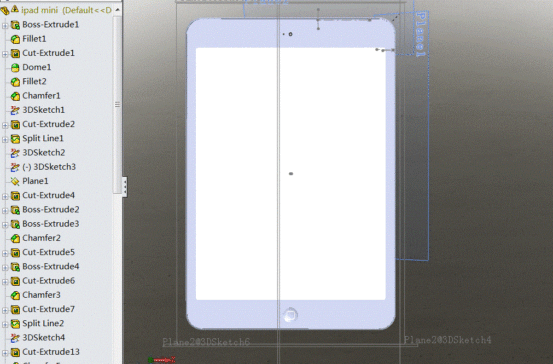Click the feature tree vertical scrollbar thumb
The height and width of the screenshot is (364, 553).
(117, 104)
